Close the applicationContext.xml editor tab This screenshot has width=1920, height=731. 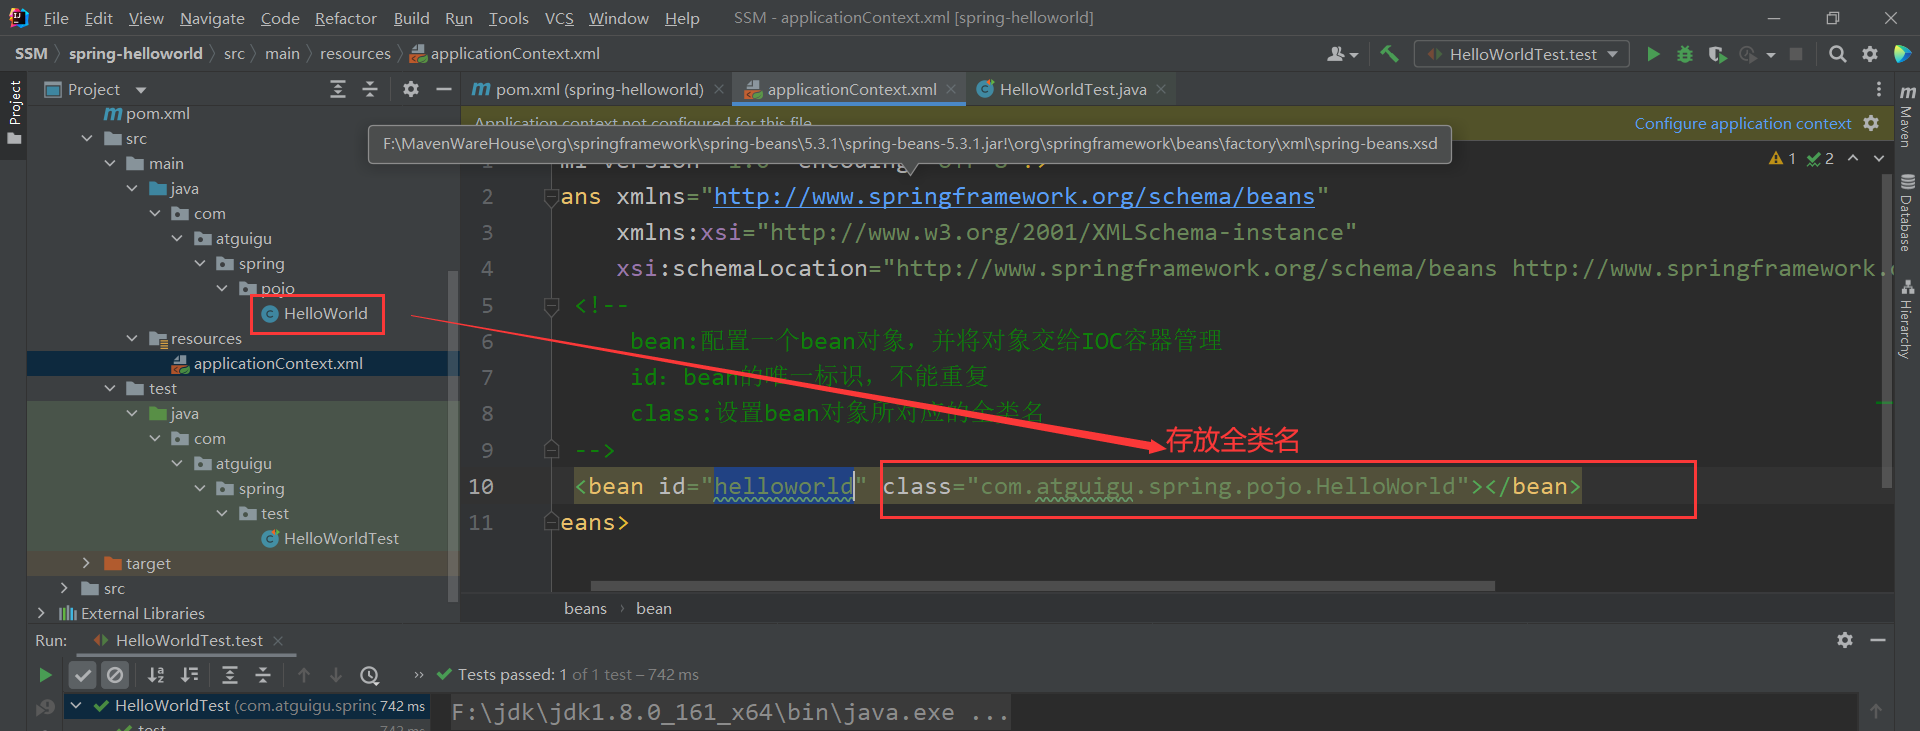click(x=951, y=89)
